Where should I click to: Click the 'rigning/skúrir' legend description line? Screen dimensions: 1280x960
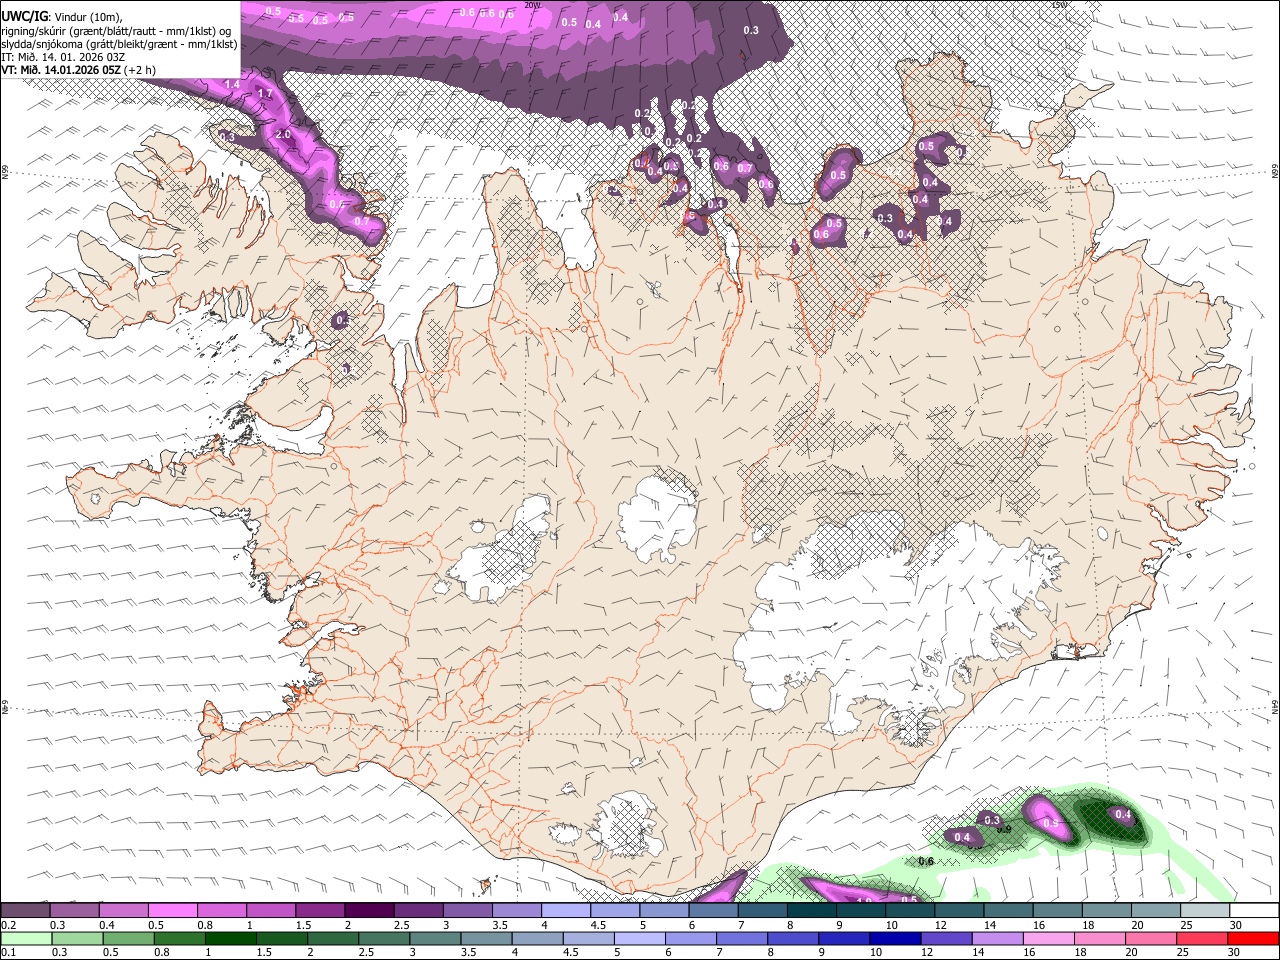[x=116, y=30]
